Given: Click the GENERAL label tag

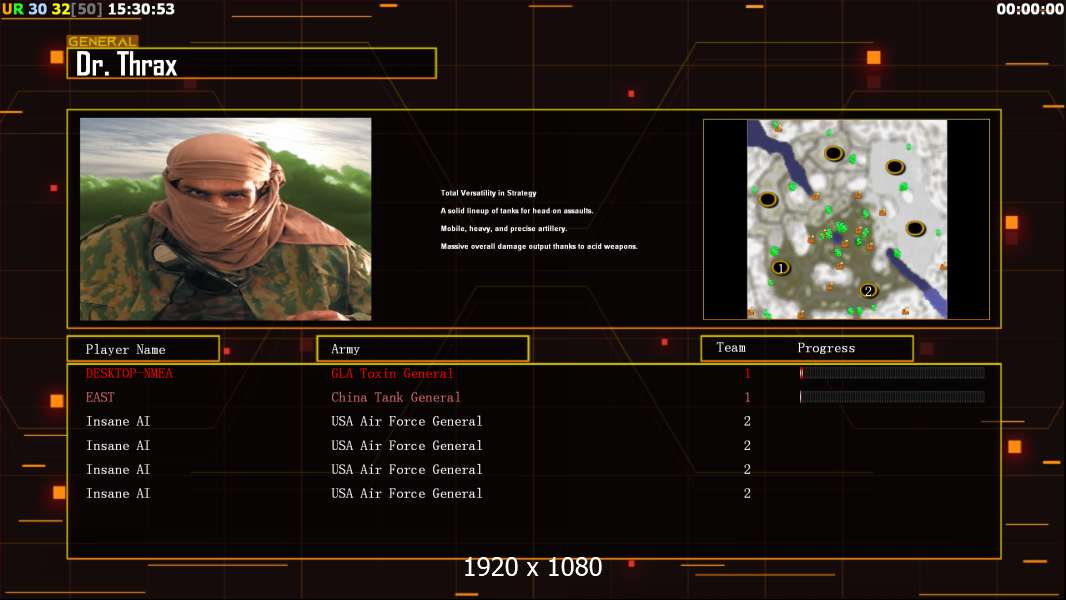Looking at the screenshot, I should tap(103, 41).
